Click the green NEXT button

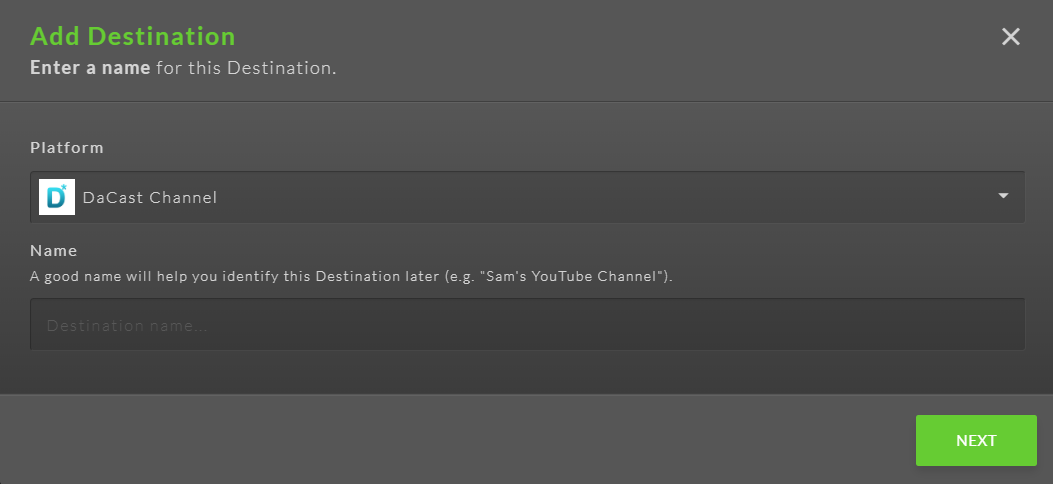pos(976,440)
